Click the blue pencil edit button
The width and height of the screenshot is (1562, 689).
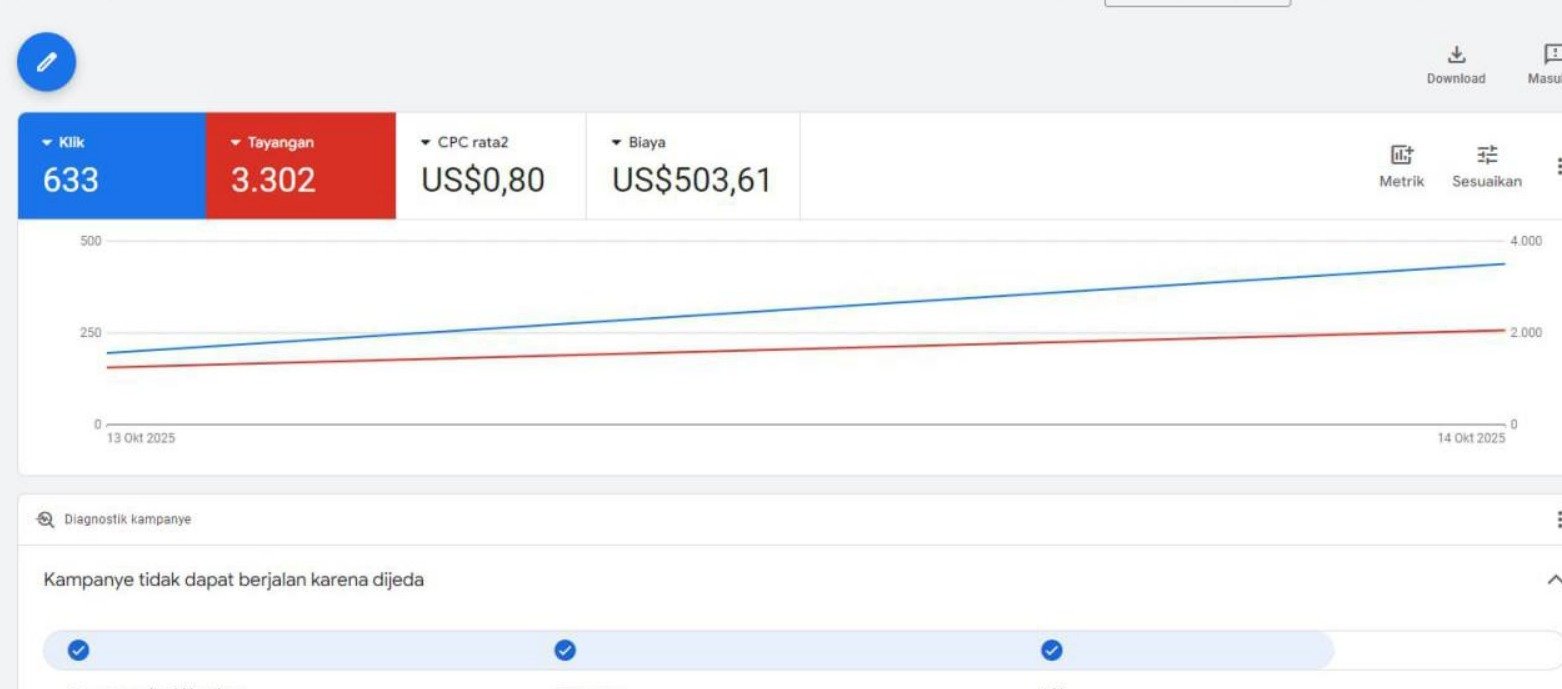(x=46, y=62)
